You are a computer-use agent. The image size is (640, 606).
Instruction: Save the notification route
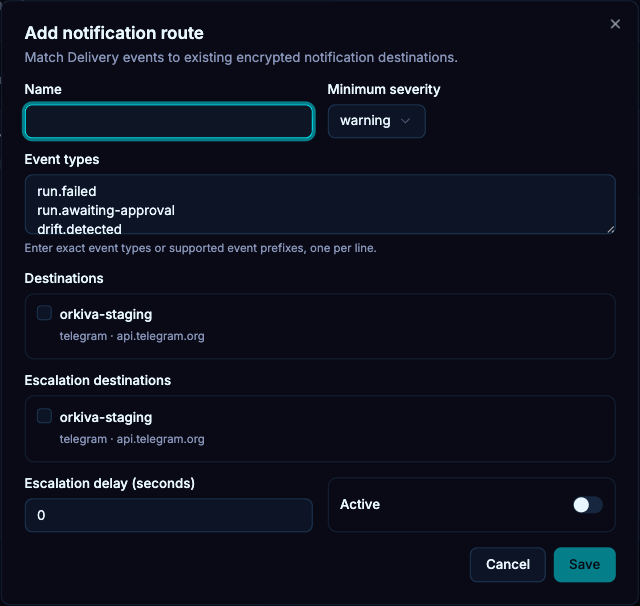[x=584, y=564]
